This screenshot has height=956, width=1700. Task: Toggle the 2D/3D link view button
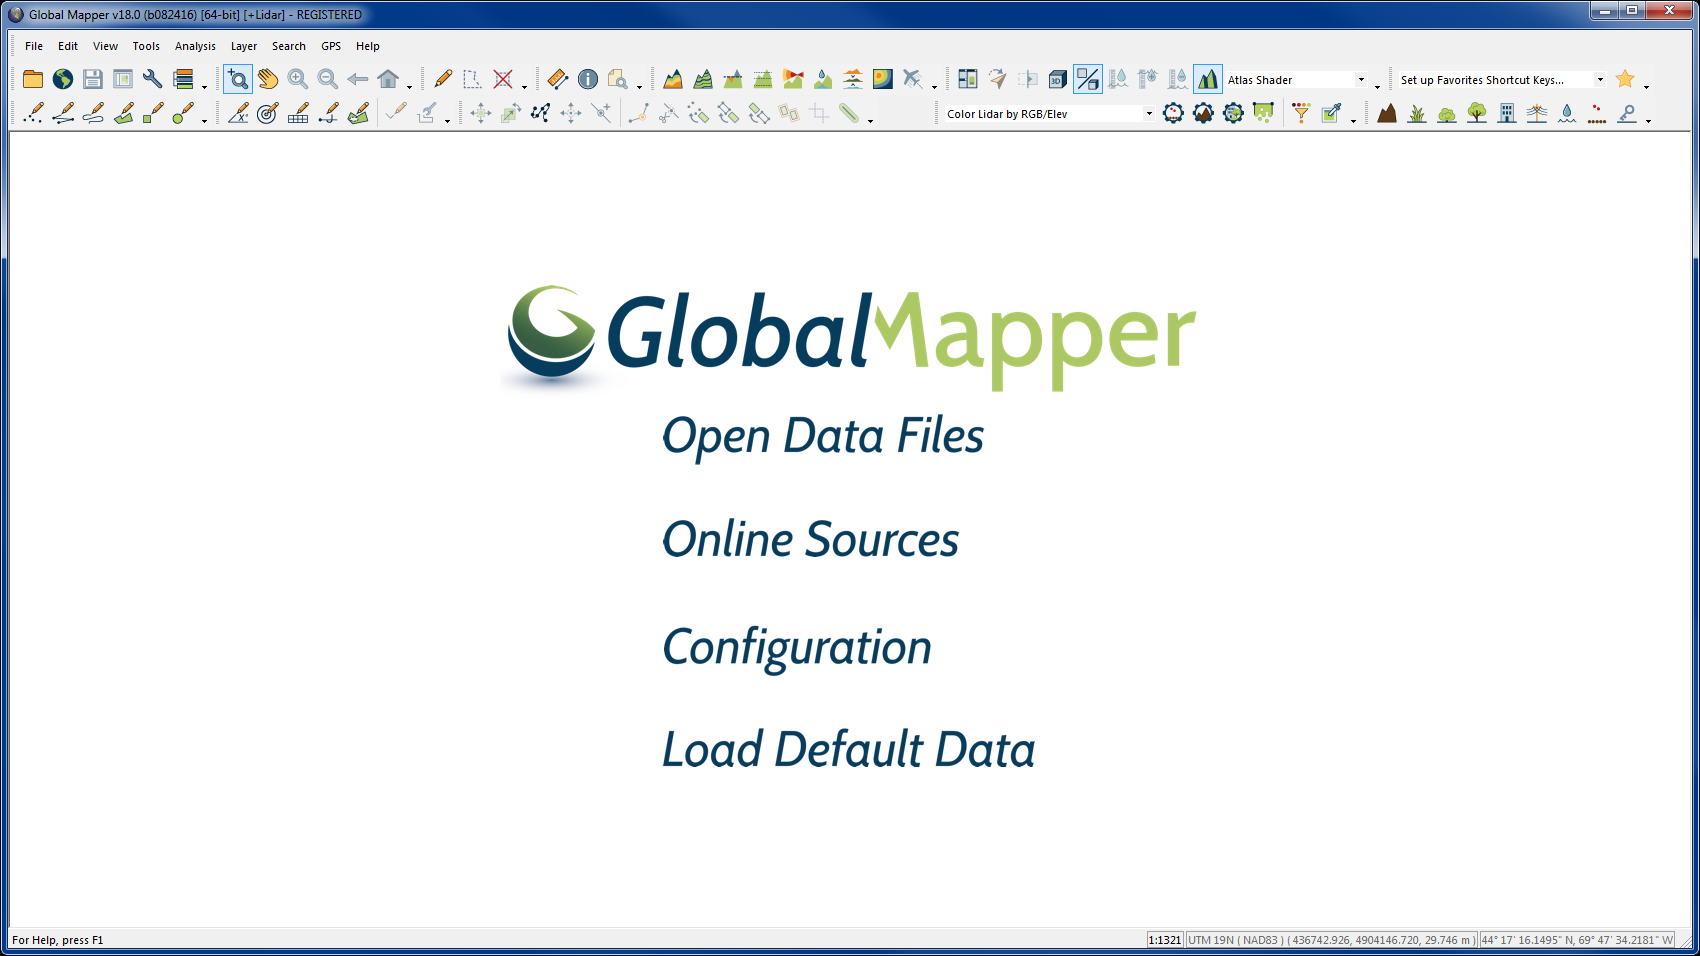(1088, 79)
